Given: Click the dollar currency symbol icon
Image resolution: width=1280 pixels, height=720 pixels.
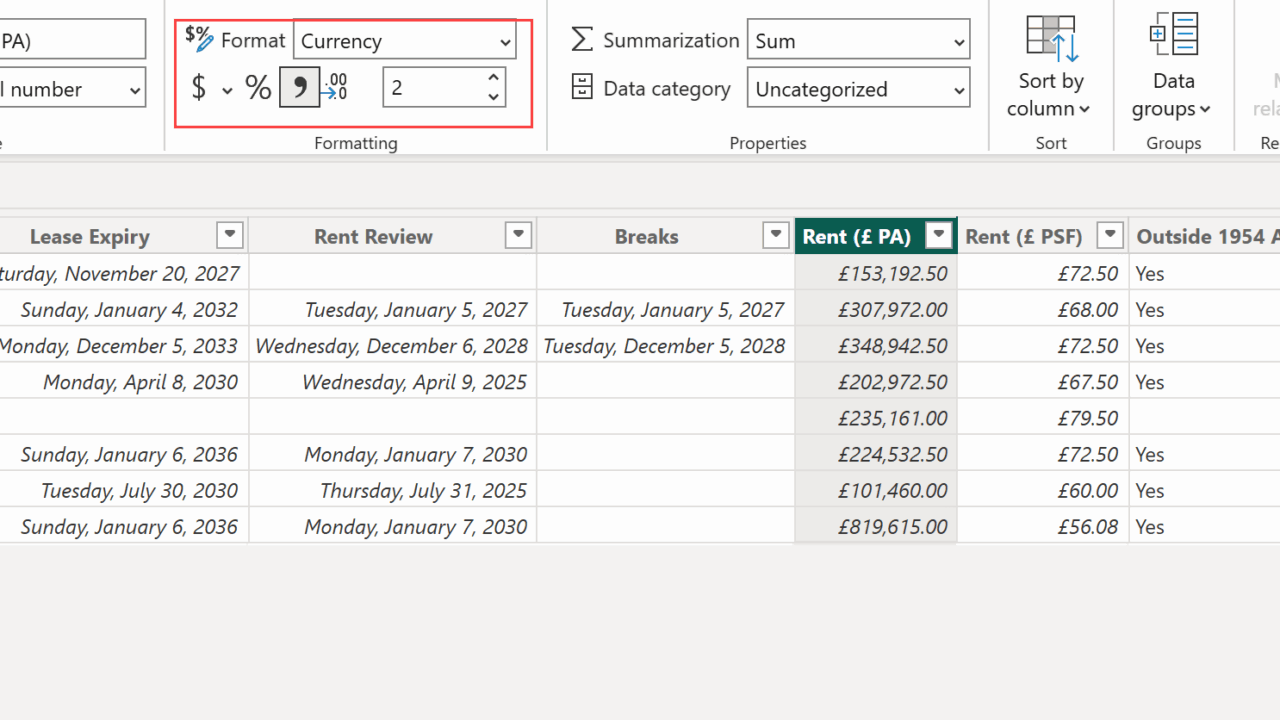Looking at the screenshot, I should [x=199, y=88].
